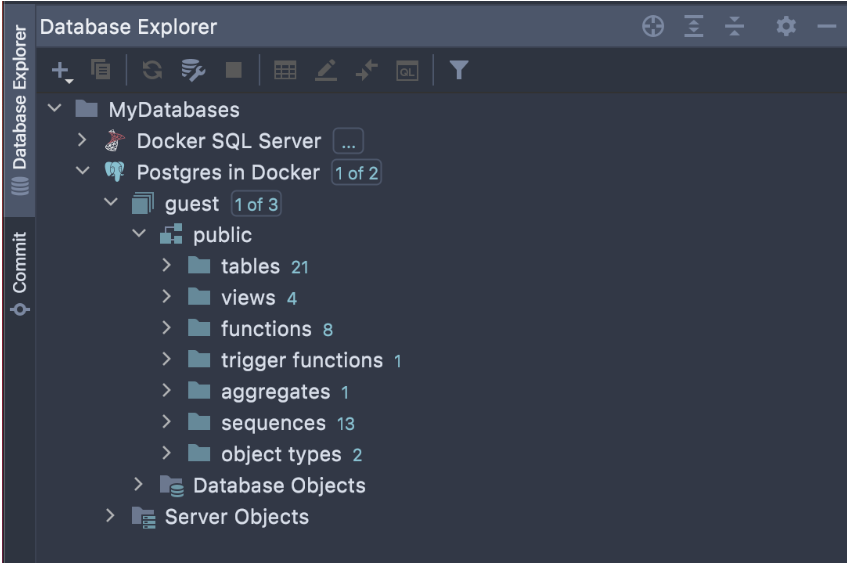847x569 pixels.
Task: Expand the tables folder
Action: coord(166,265)
